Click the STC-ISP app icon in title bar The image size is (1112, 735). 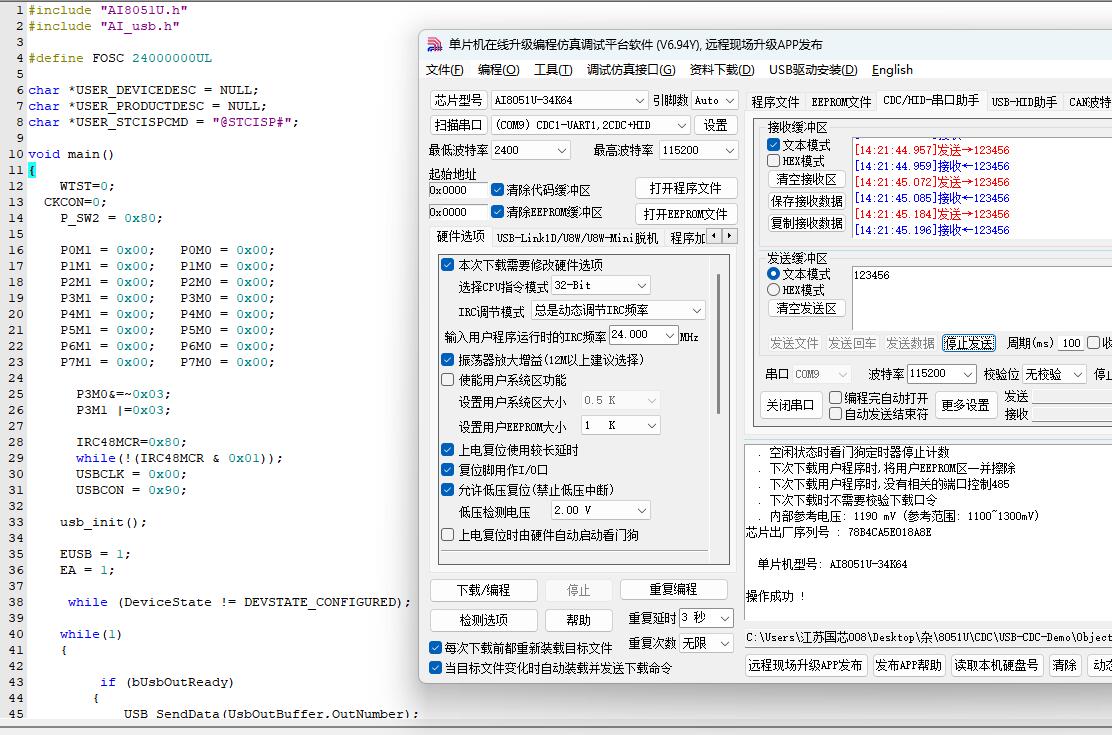coord(434,45)
